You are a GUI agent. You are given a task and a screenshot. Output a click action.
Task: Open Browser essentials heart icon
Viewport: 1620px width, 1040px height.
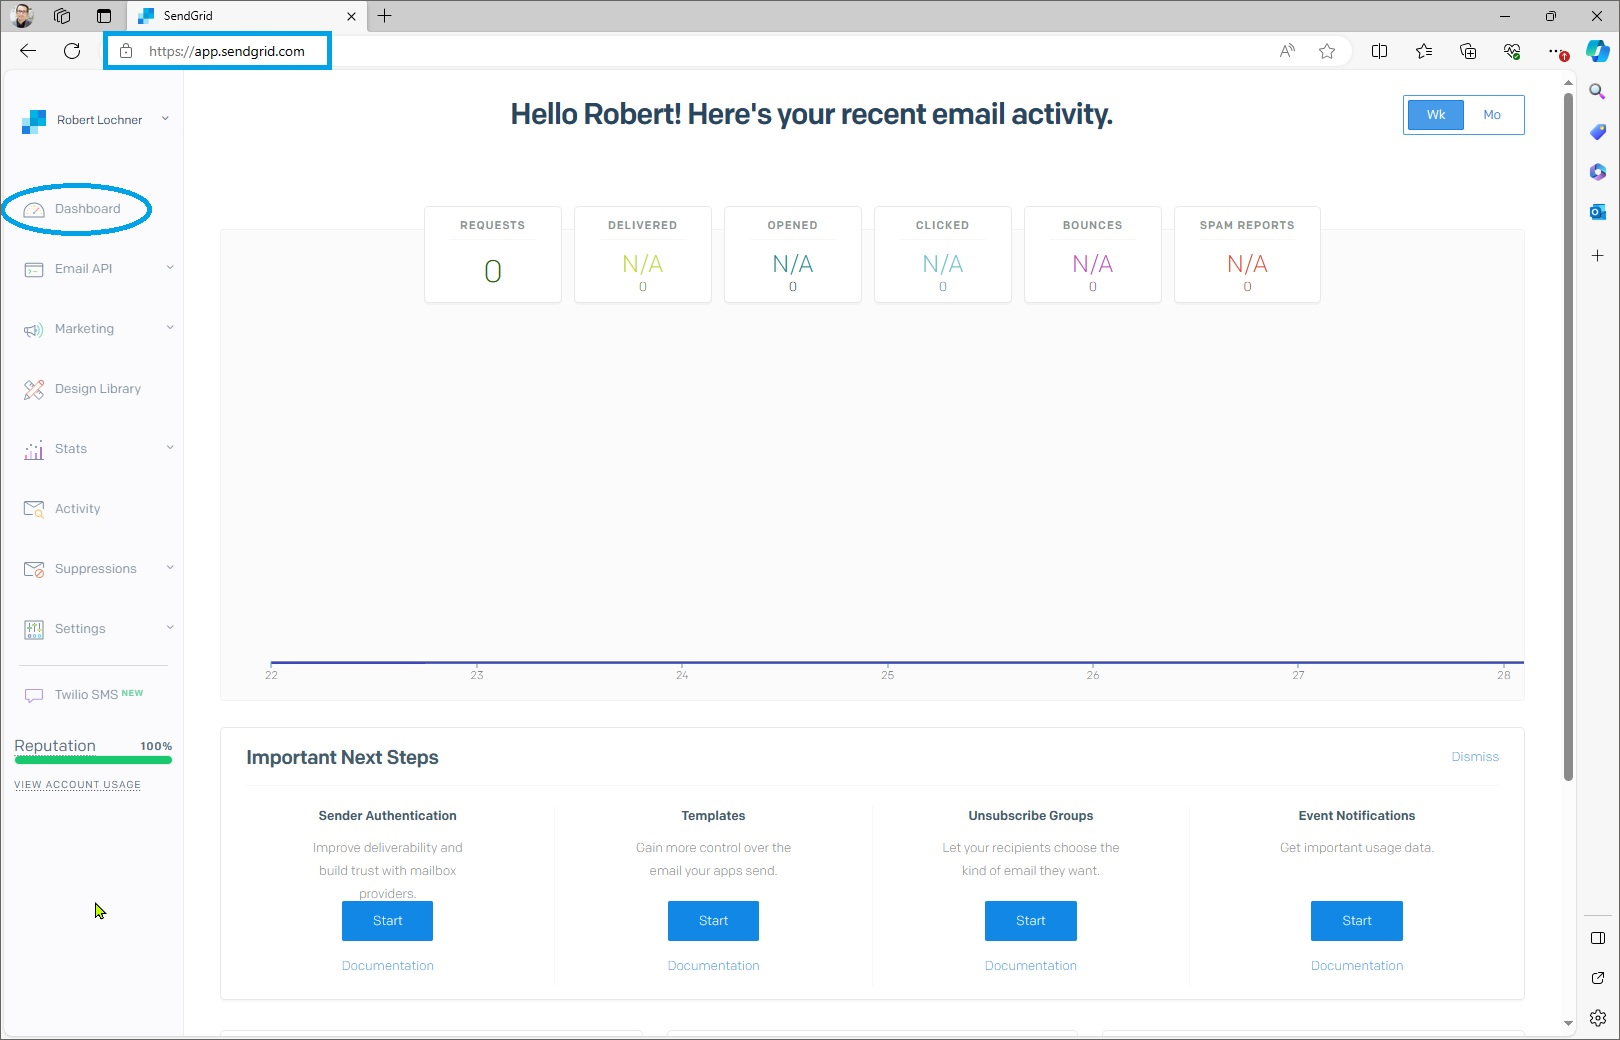point(1512,51)
